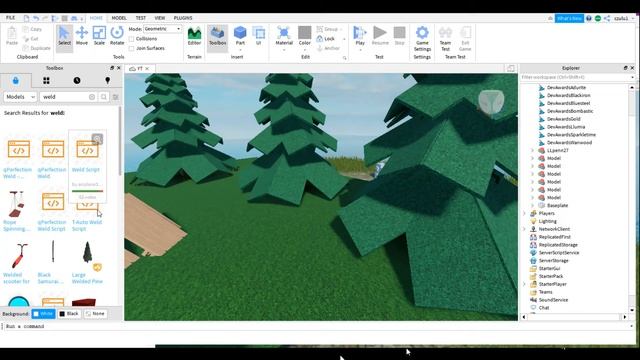Set Toolbox background to White
640x360 pixels.
[43, 313]
